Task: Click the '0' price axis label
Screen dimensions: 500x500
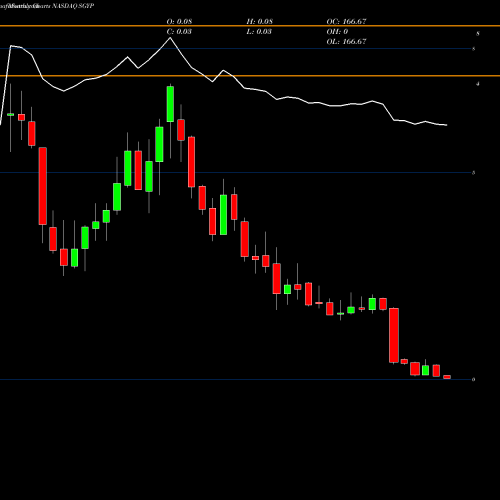Action: click(473, 379)
